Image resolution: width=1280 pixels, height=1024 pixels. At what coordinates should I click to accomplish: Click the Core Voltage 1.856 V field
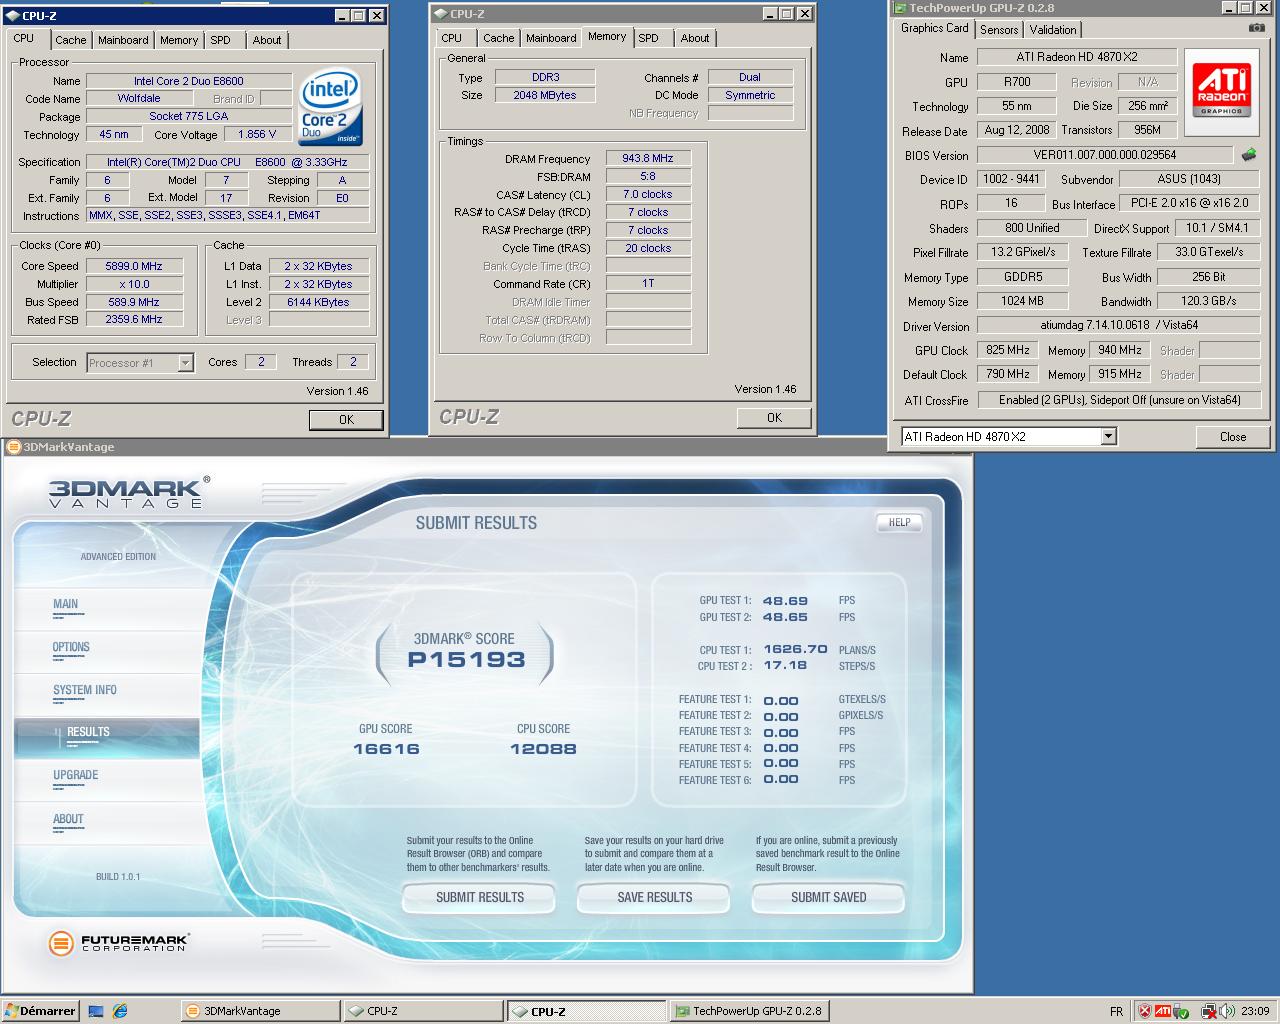tap(258, 134)
